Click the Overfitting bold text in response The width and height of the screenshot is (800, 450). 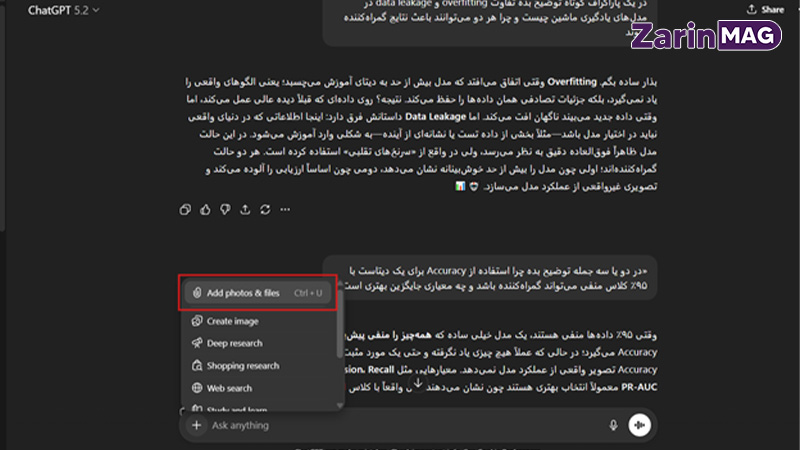pos(571,82)
